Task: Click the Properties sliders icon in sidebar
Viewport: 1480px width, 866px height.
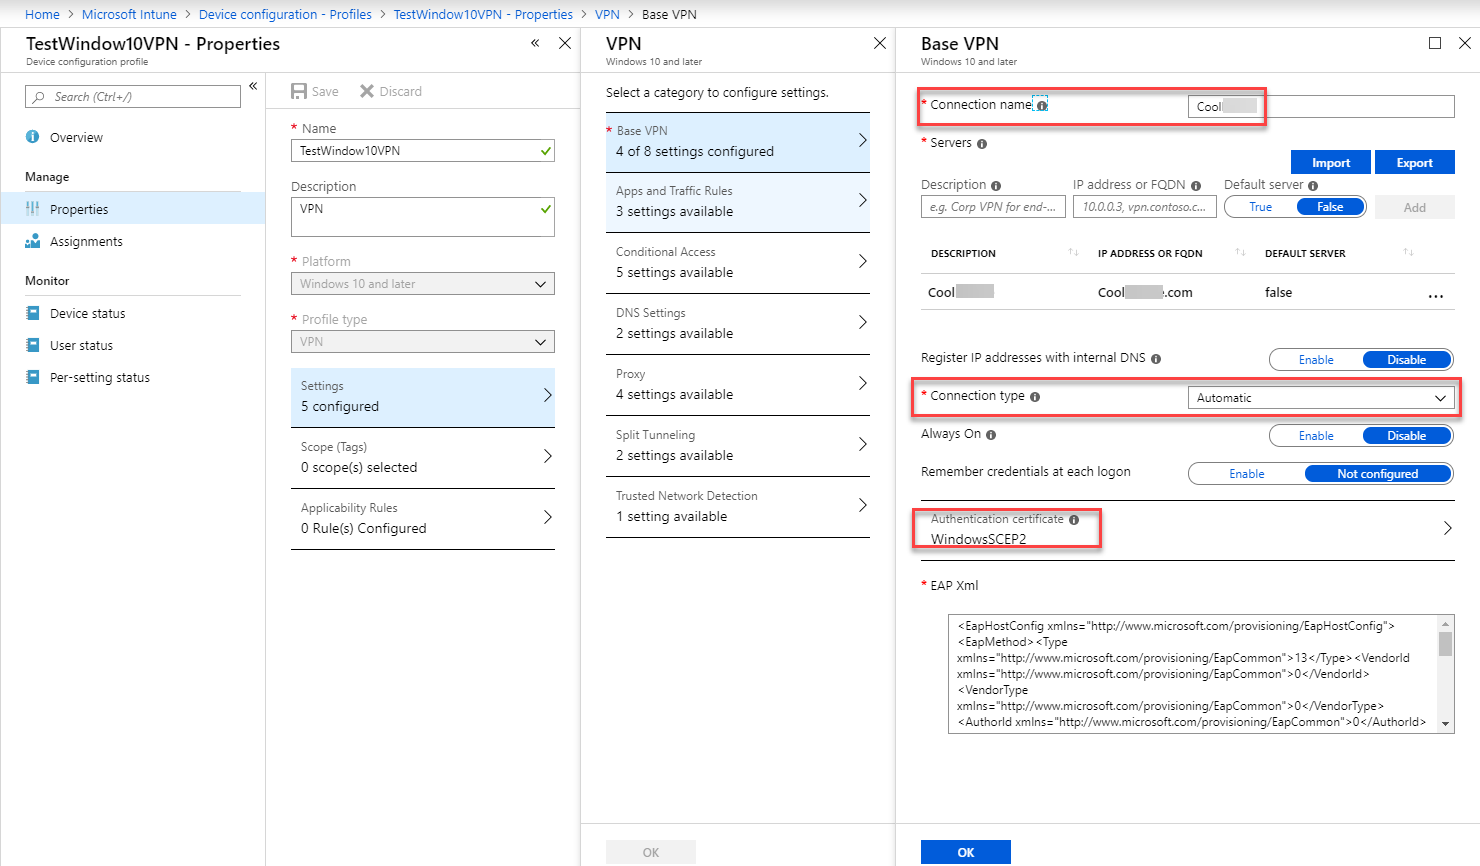Action: [32, 209]
